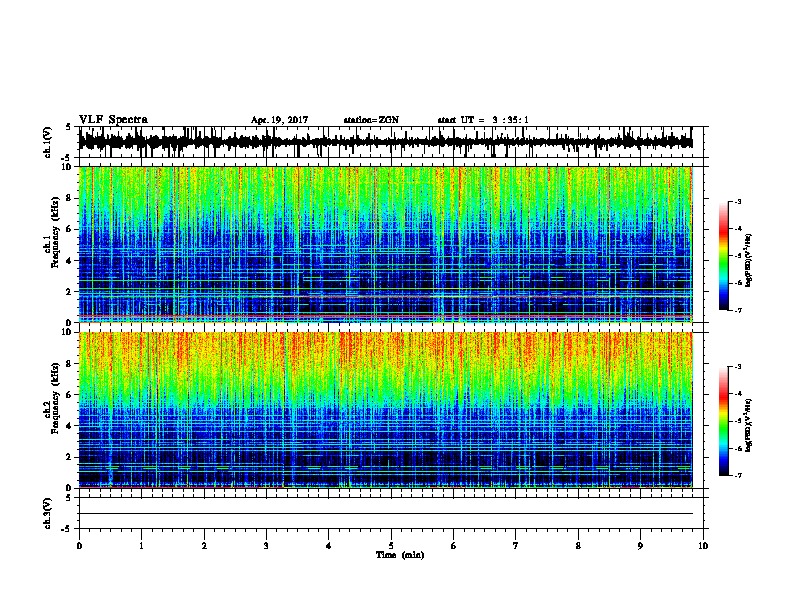
Task: Click the ch.2 frequency tick label "2"
Action: pos(70,457)
